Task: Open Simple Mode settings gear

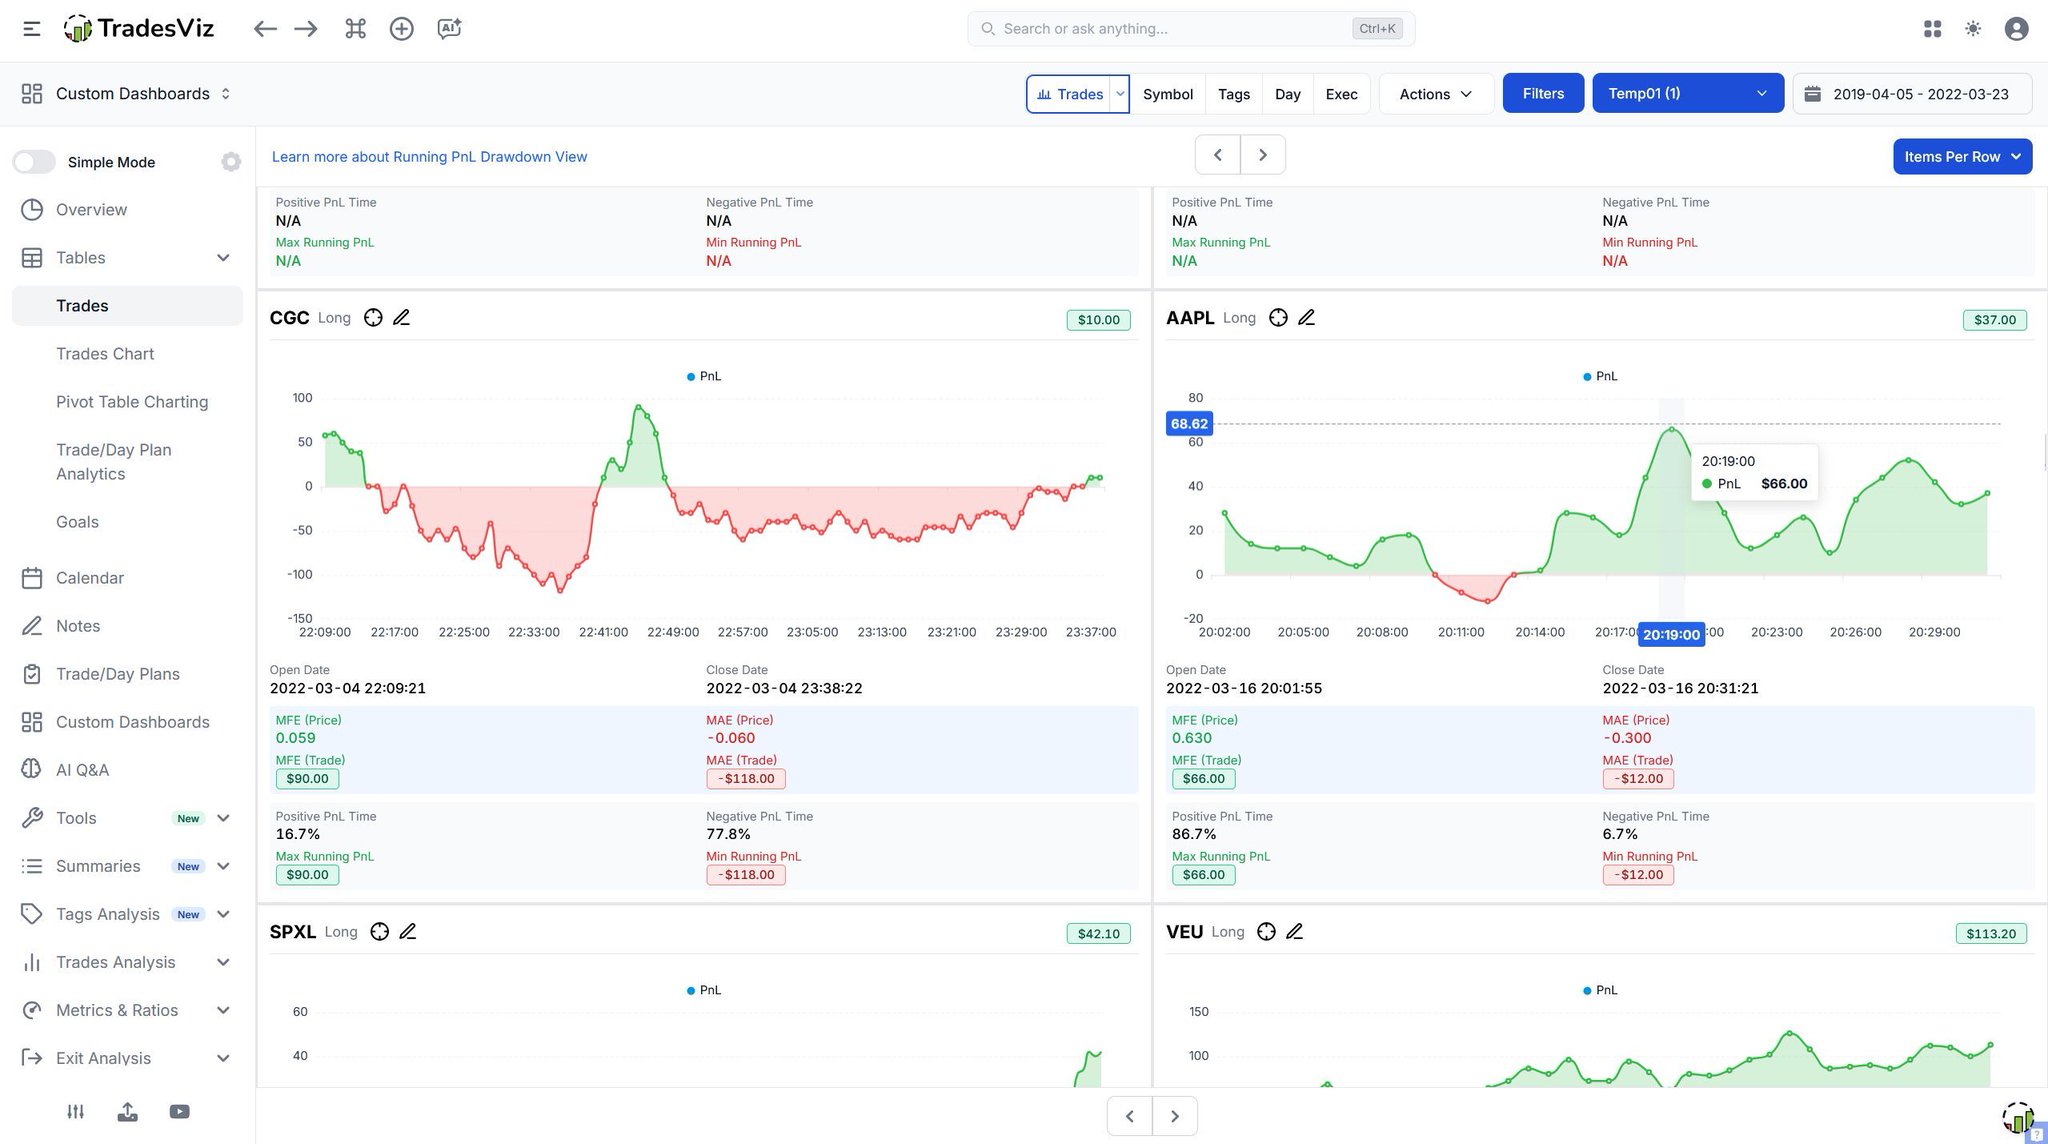Action: [x=231, y=162]
